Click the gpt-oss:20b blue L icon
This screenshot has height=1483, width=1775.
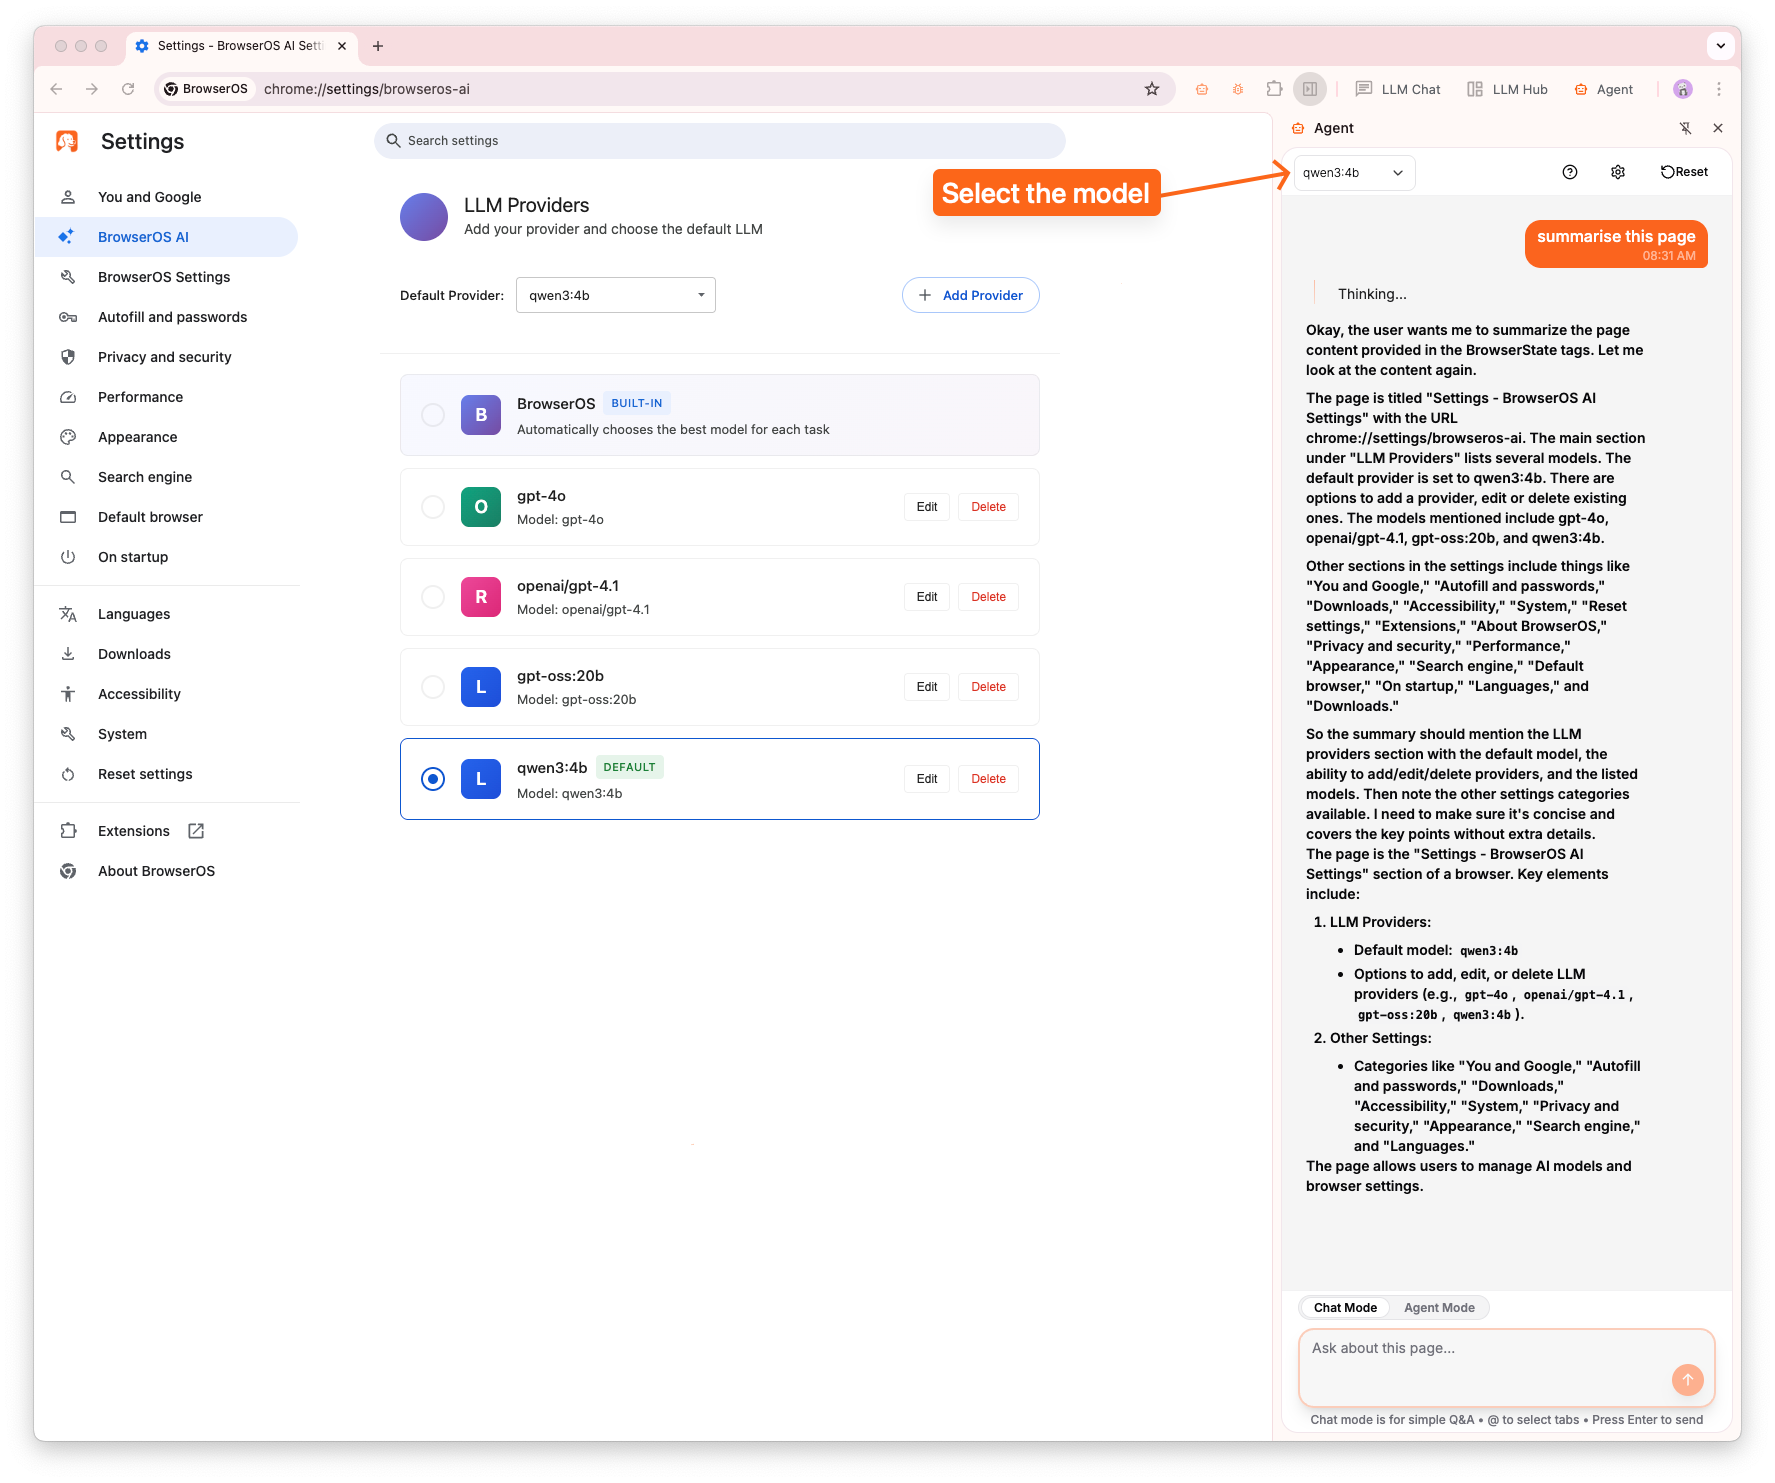481,687
